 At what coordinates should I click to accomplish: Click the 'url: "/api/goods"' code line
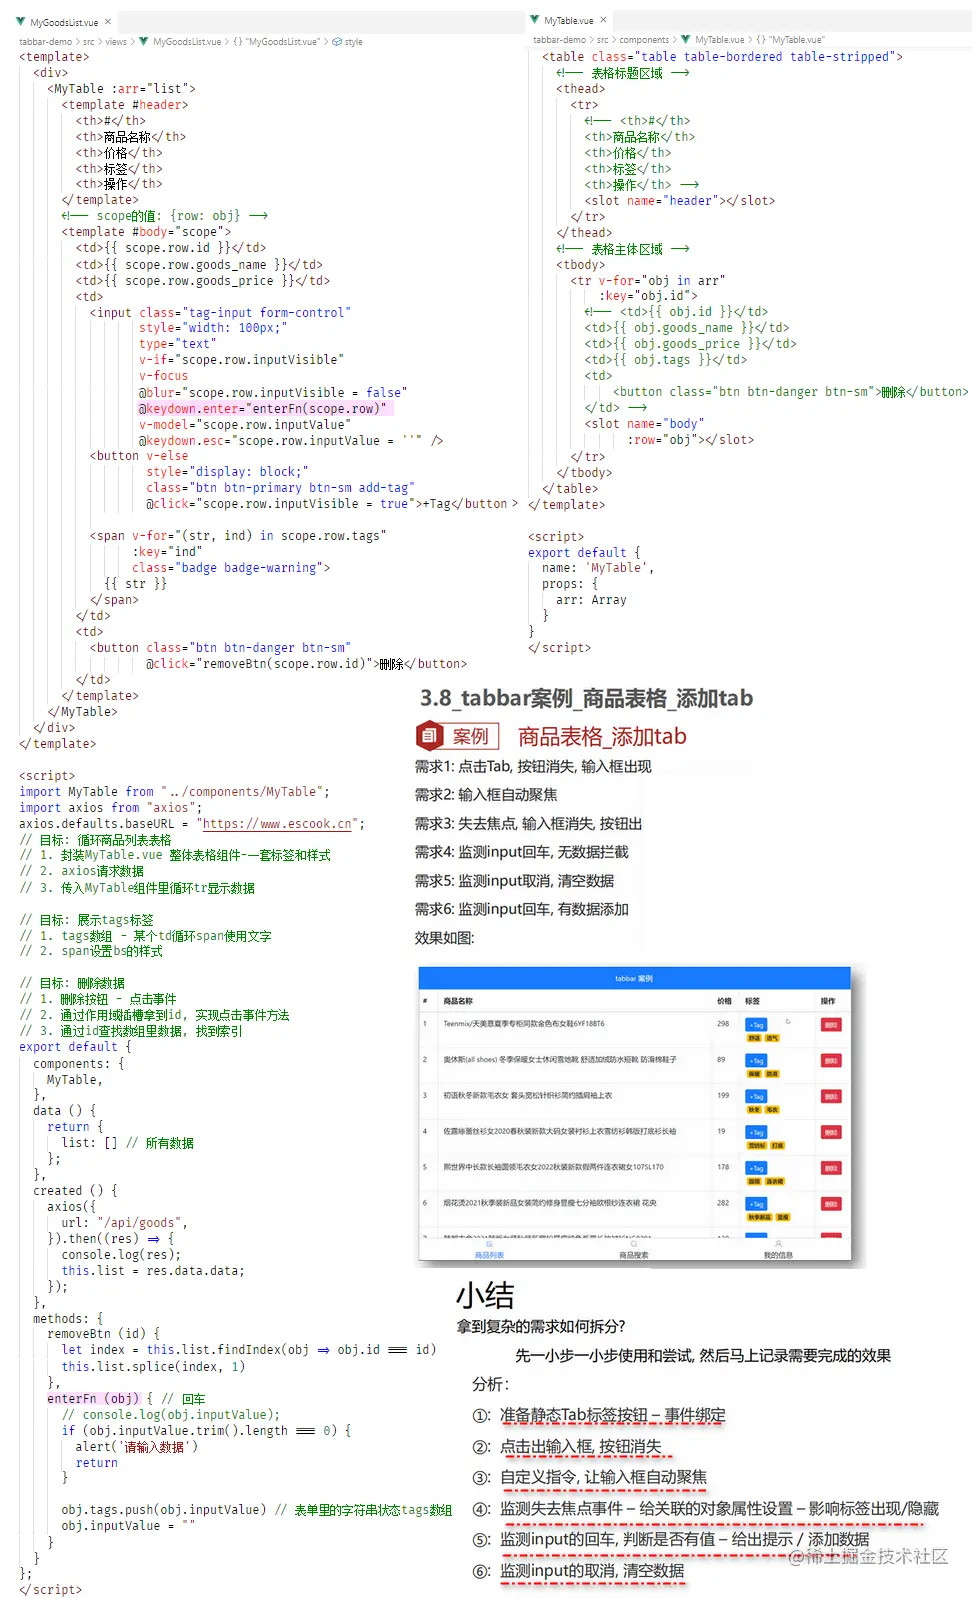coord(124,1223)
